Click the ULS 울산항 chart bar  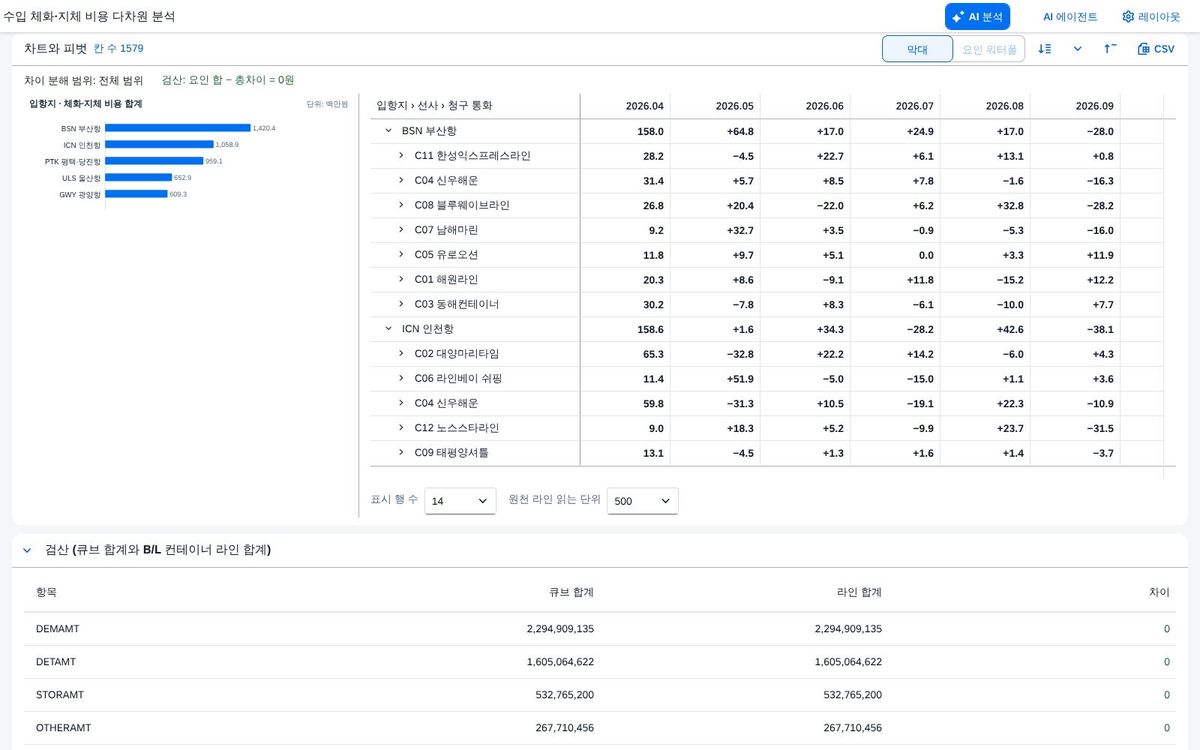click(x=138, y=177)
